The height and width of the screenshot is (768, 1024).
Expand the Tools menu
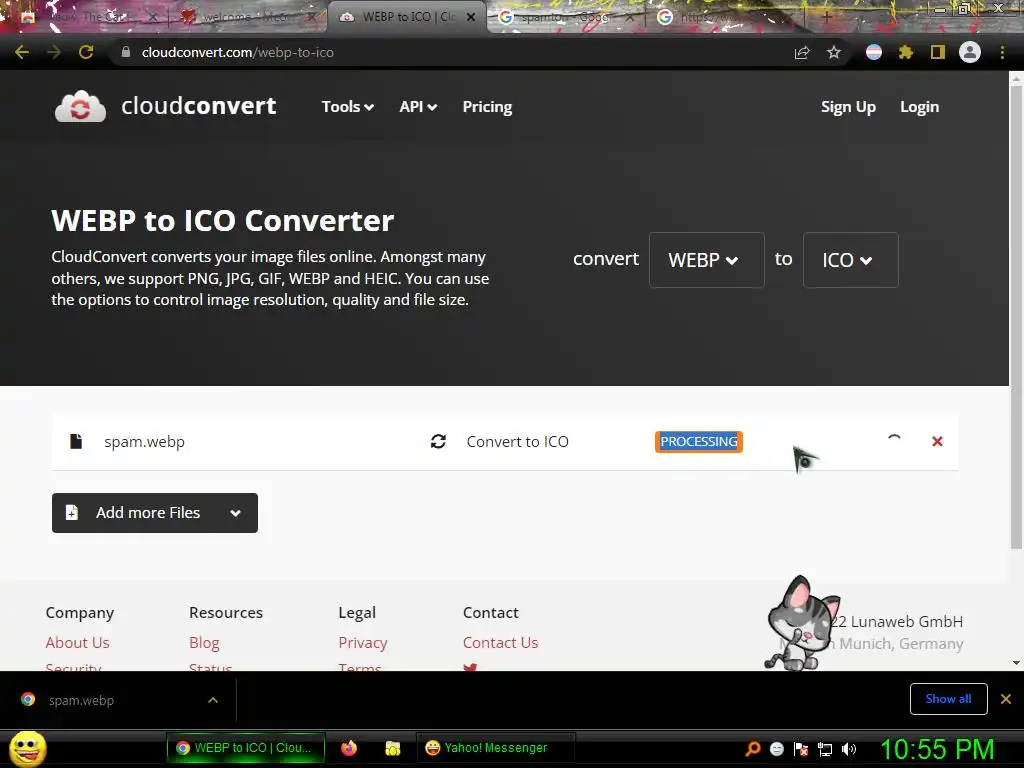click(x=347, y=106)
